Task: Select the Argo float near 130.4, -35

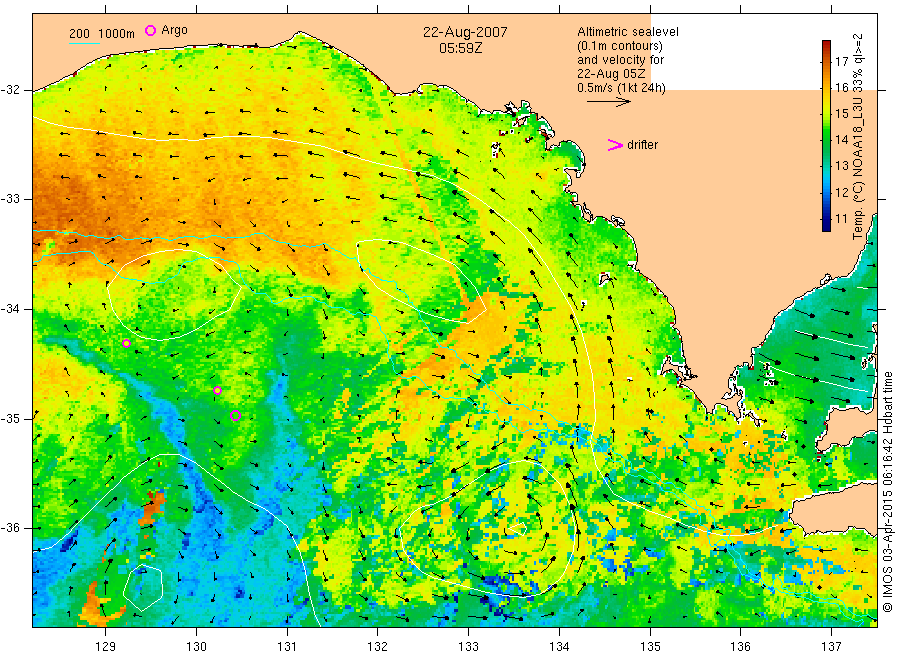Action: pos(235,416)
